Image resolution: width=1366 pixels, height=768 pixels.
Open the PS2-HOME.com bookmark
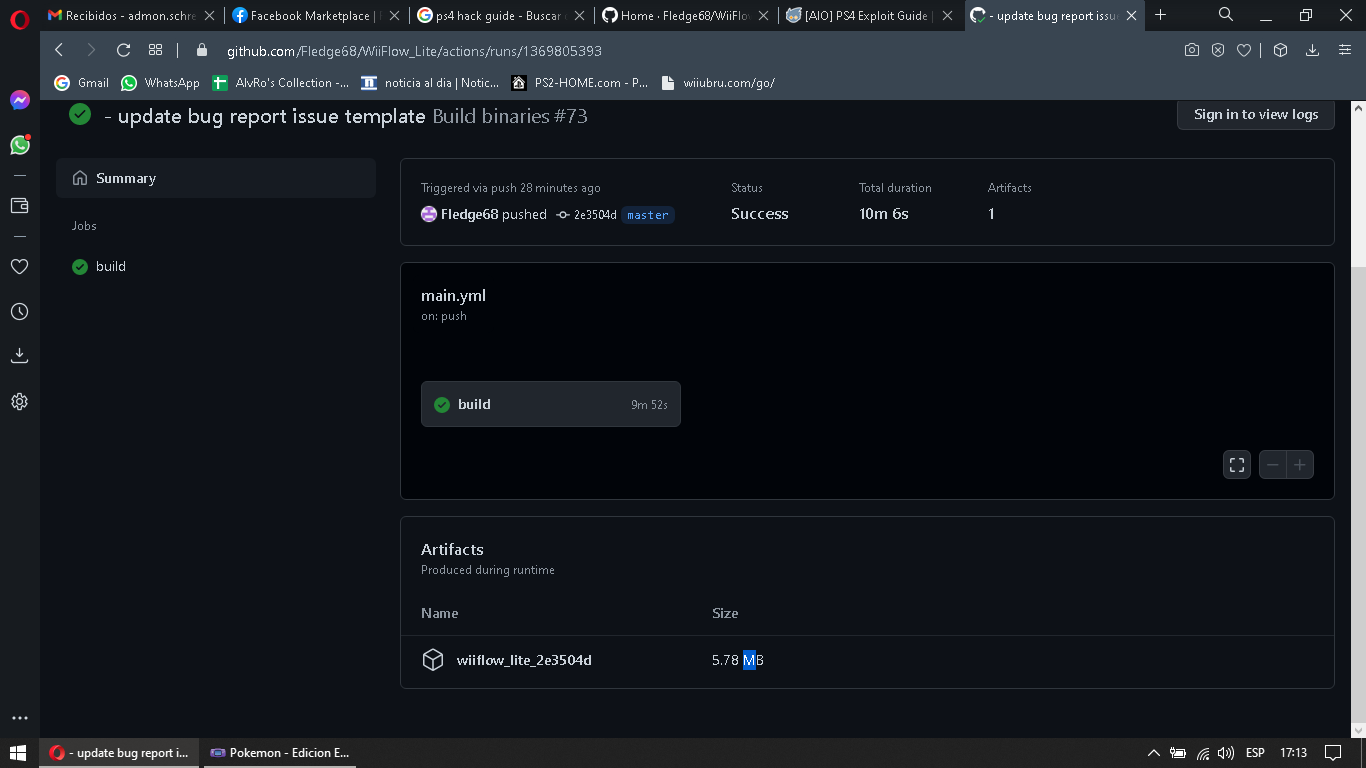tap(580, 83)
